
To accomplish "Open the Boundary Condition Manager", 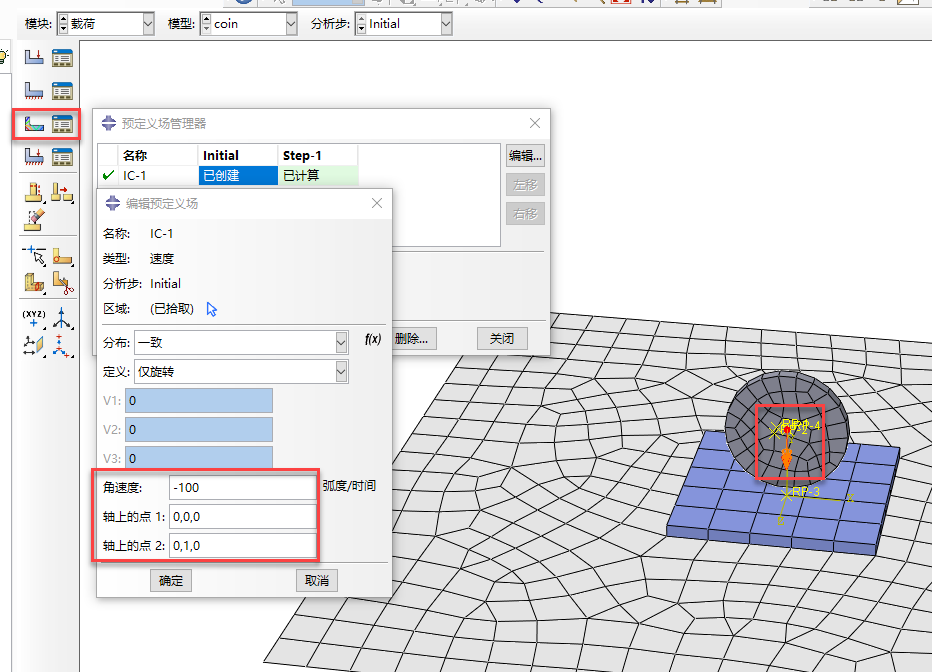I will pyautogui.click(x=62, y=90).
